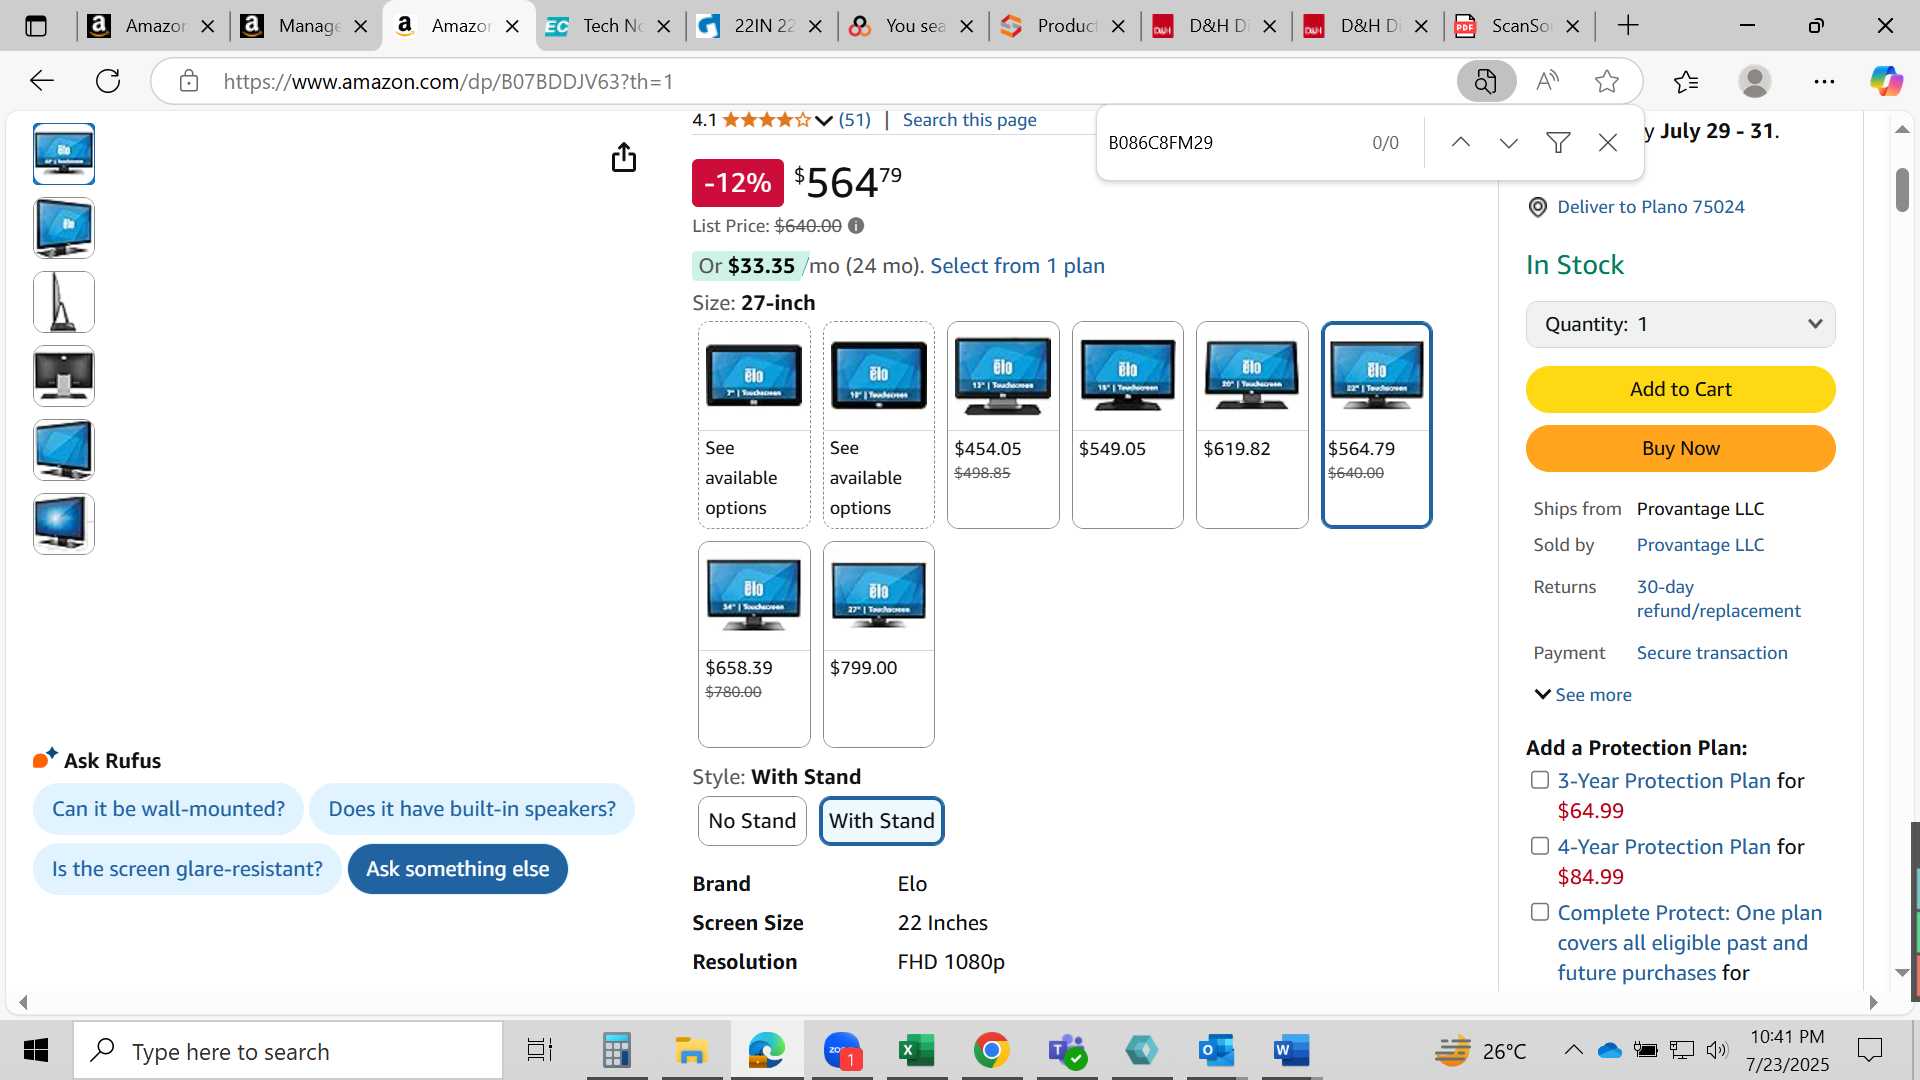1920x1080 pixels.
Task: Open Deliver to Plano 75024 link
Action: (x=1650, y=207)
